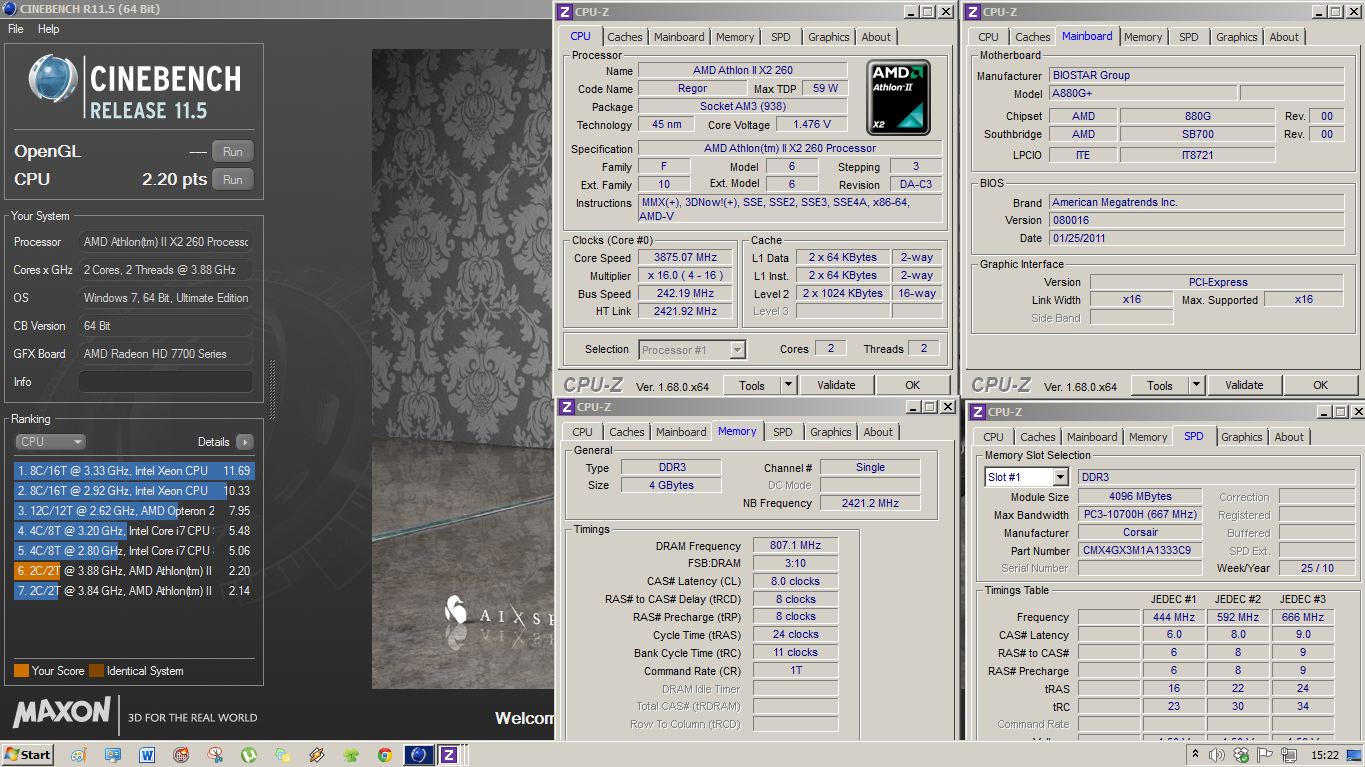
Task: Open the stacked windows taskbar icon
Action: [282, 755]
